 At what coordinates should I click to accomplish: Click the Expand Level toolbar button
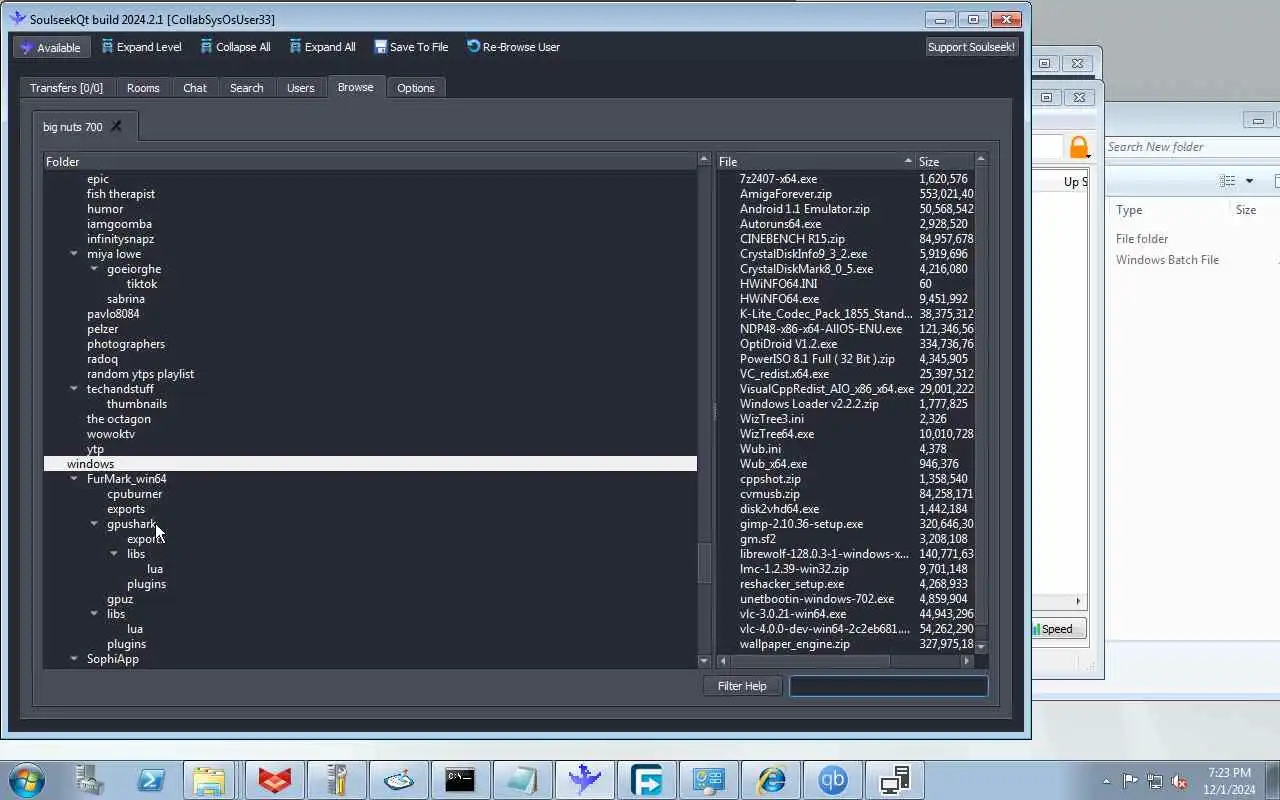pos(141,47)
